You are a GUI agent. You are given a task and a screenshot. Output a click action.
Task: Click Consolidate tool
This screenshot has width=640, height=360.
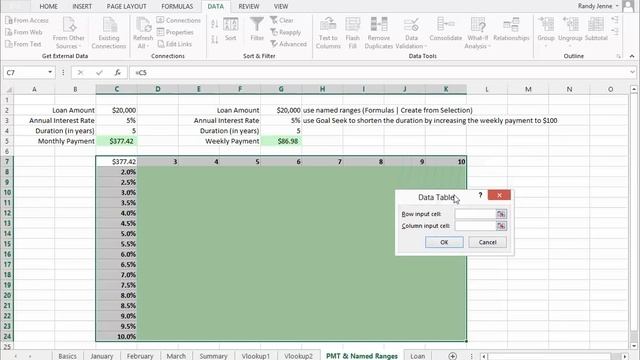tap(446, 29)
